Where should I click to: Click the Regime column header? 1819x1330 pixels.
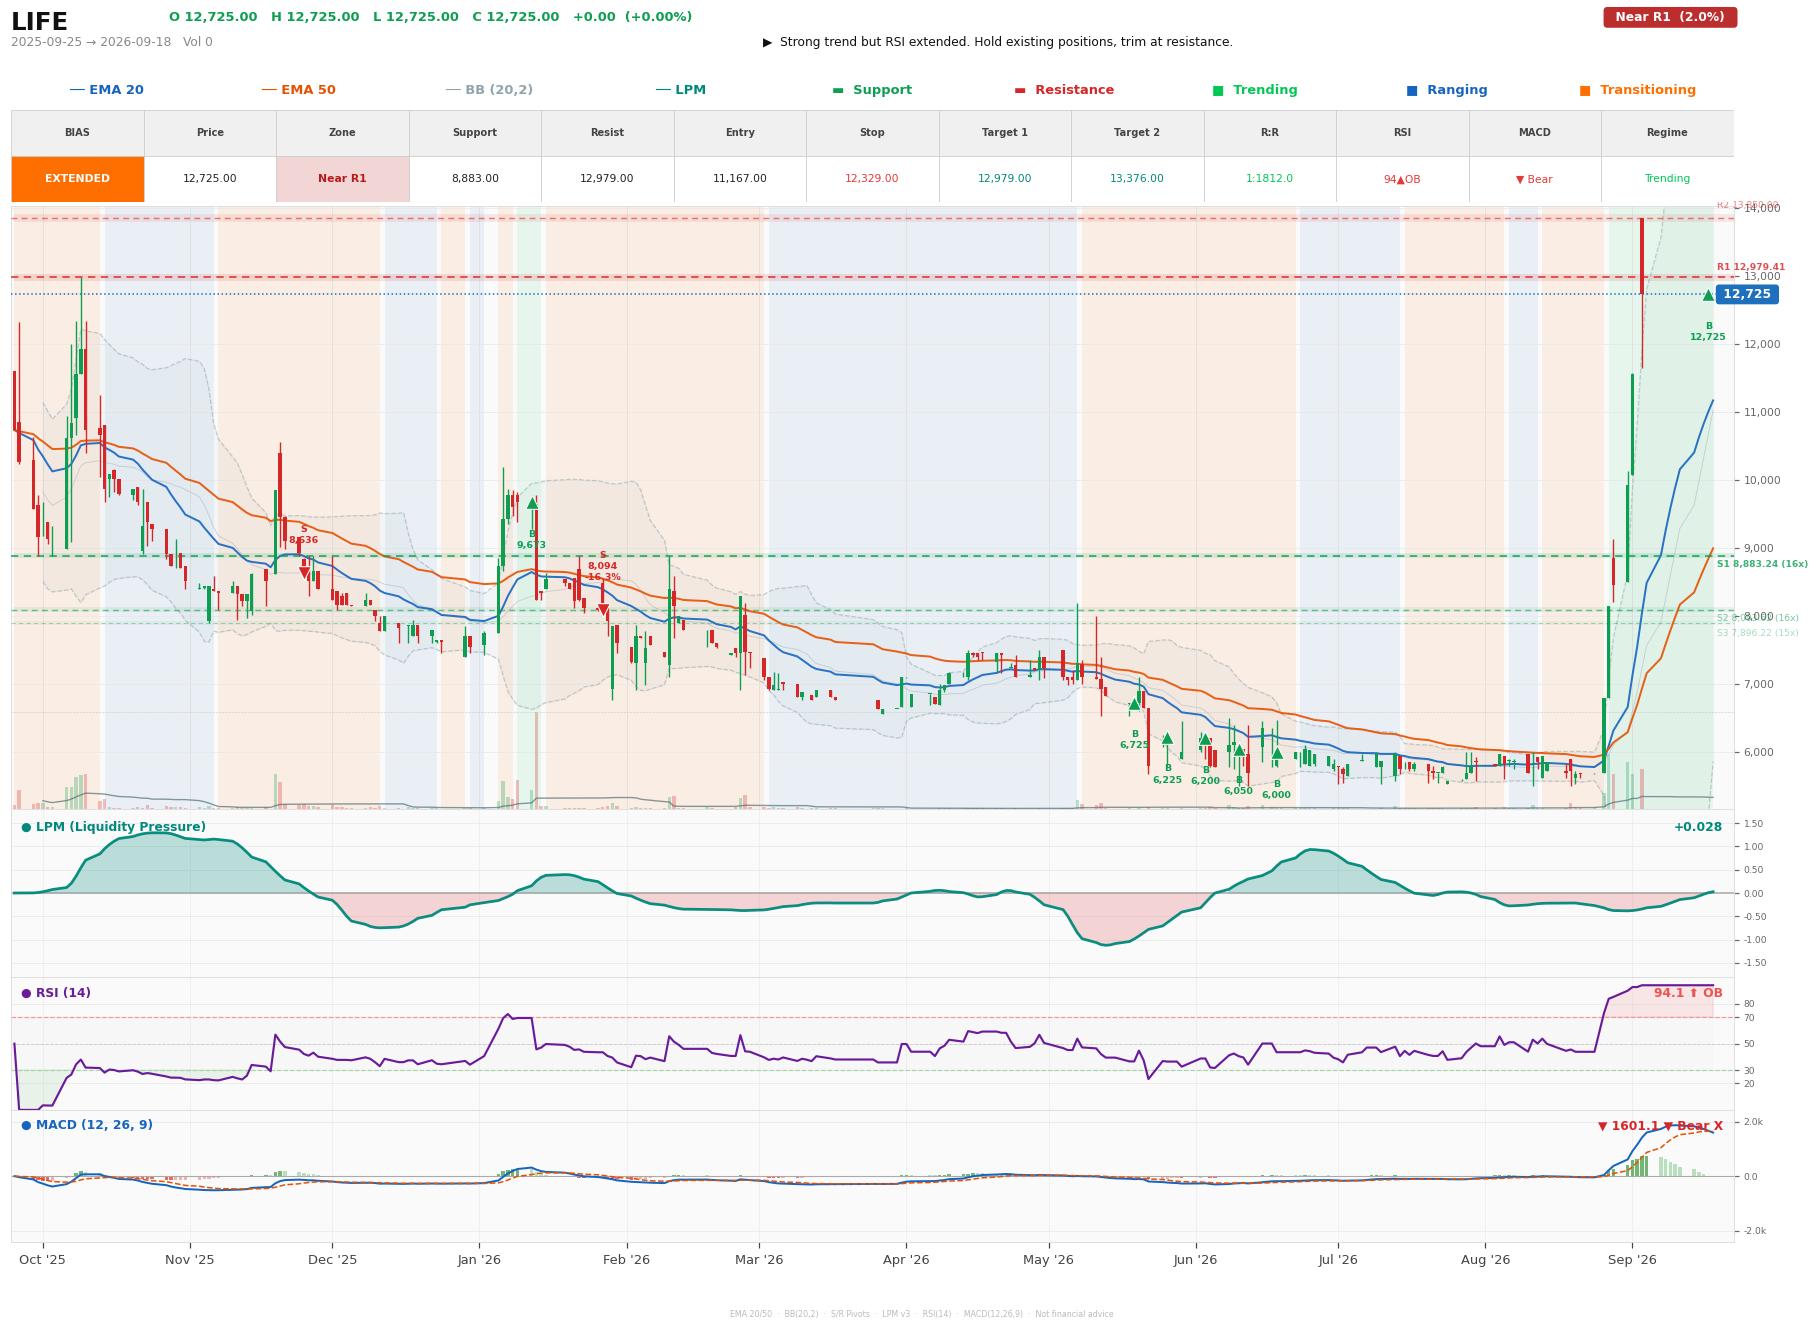(1667, 133)
